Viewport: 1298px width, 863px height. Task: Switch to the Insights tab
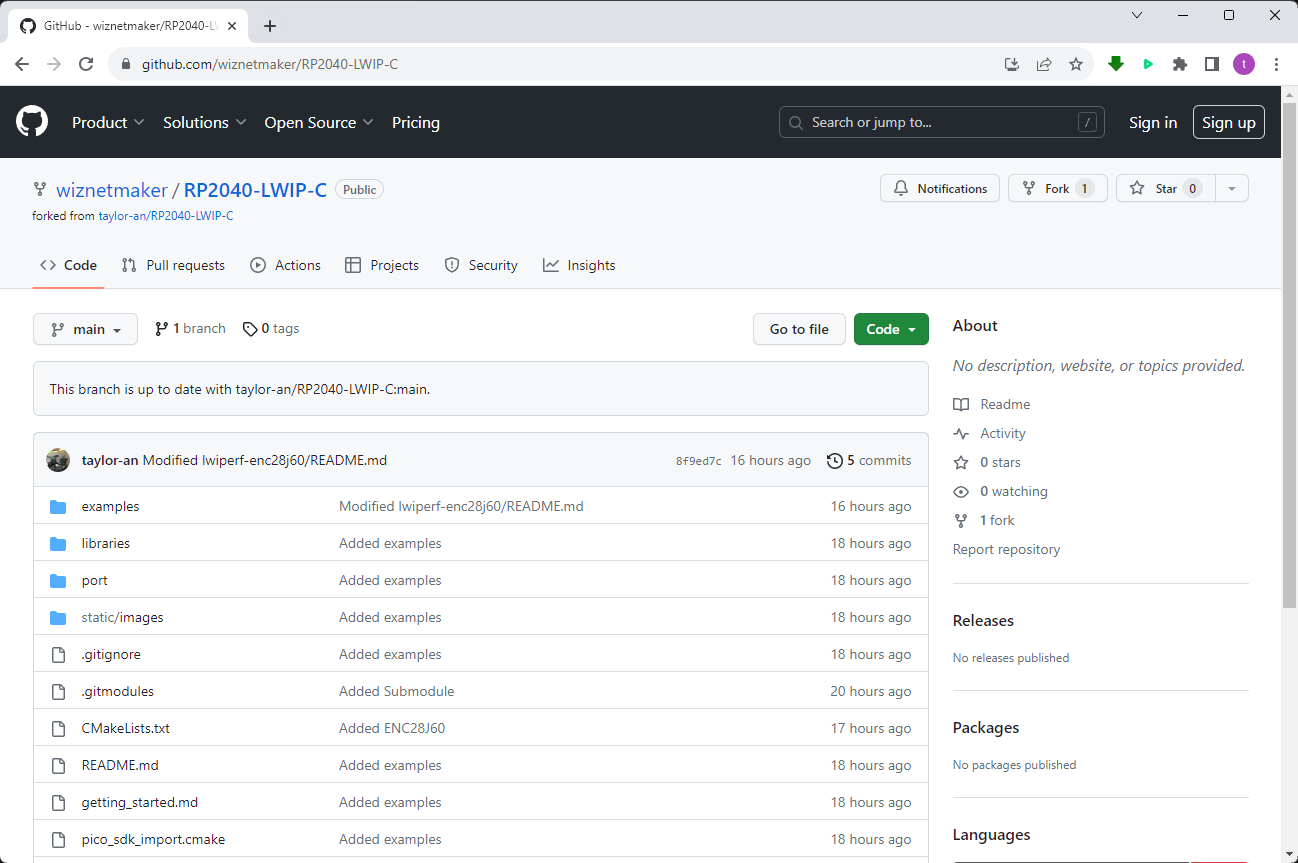579,265
